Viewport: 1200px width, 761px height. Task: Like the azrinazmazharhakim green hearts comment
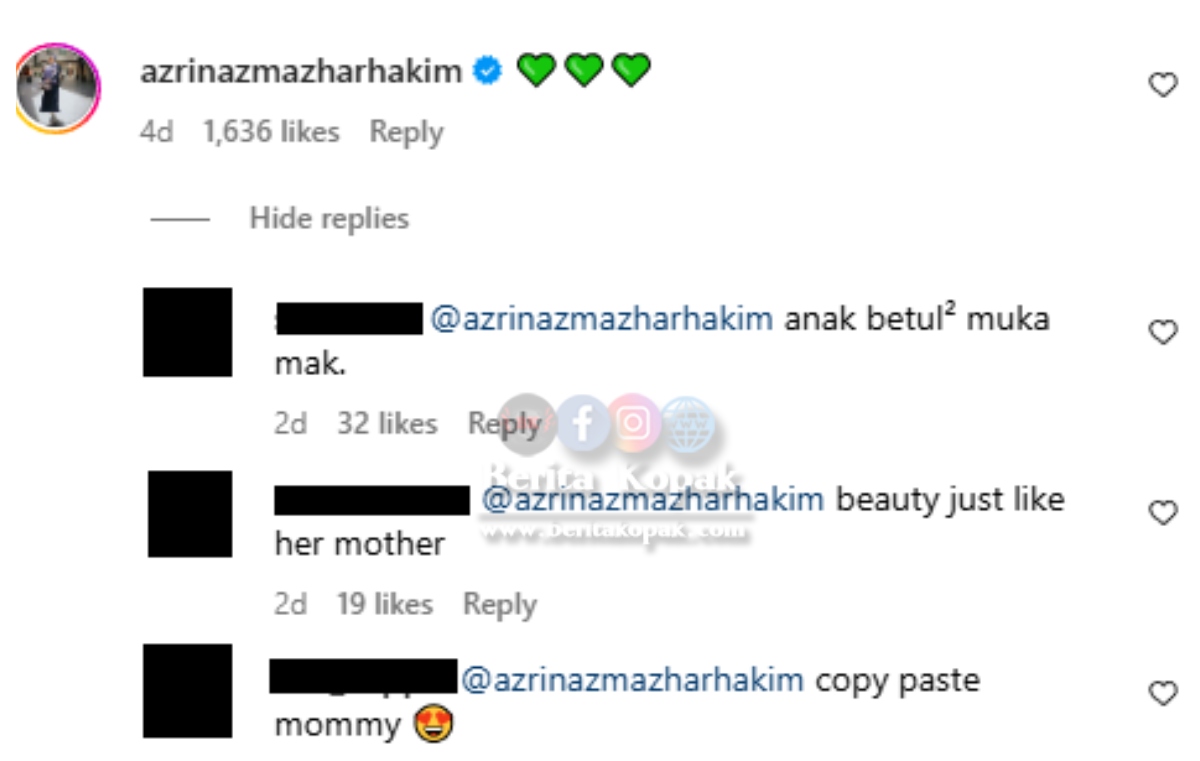[1162, 86]
